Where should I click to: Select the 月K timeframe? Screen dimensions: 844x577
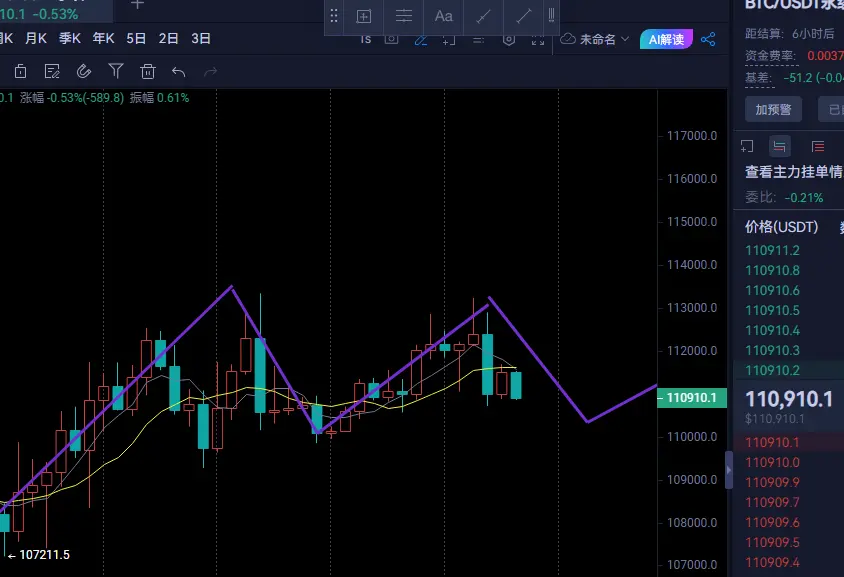coord(36,39)
